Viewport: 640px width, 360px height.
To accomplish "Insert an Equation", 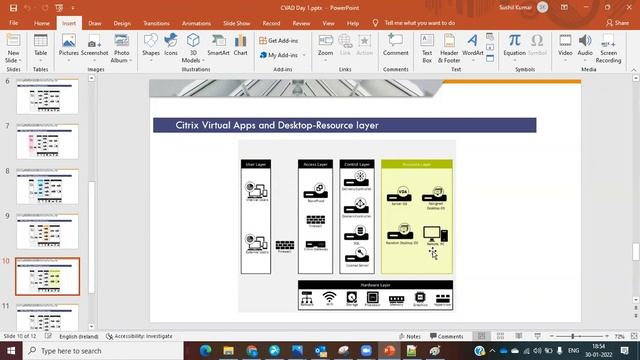I will point(514,48).
